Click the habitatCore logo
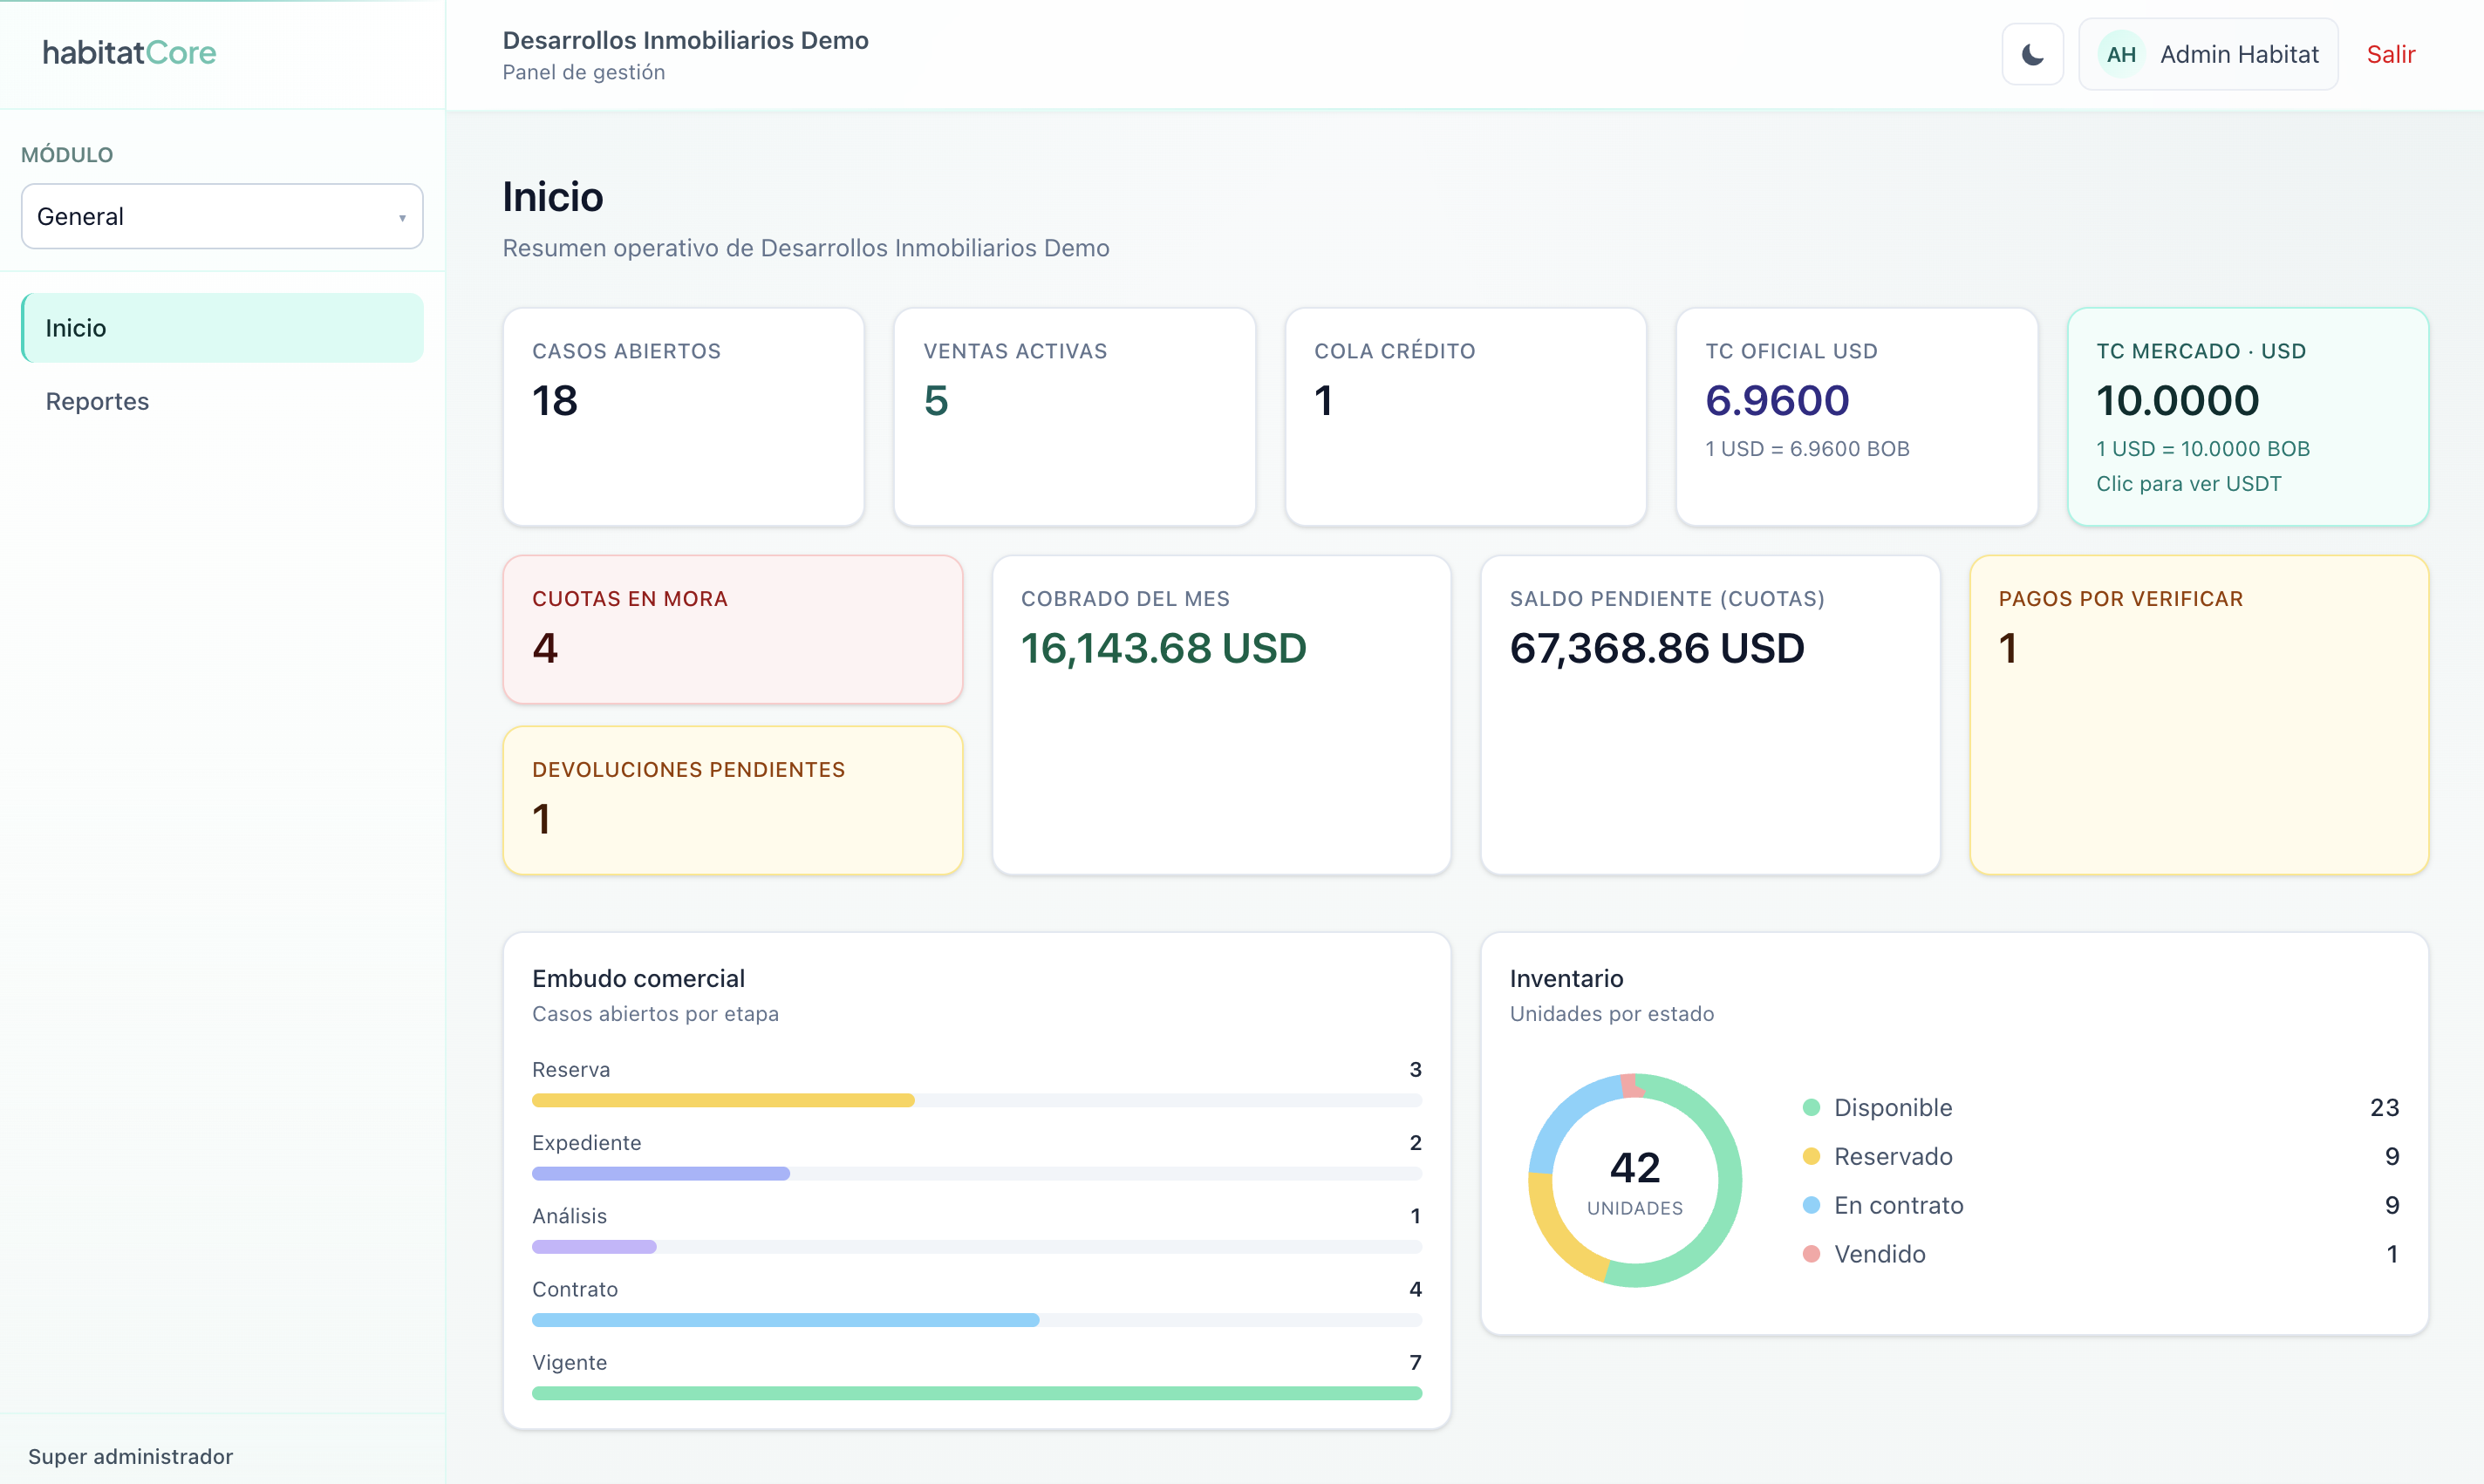This screenshot has width=2484, height=1484. tap(129, 52)
